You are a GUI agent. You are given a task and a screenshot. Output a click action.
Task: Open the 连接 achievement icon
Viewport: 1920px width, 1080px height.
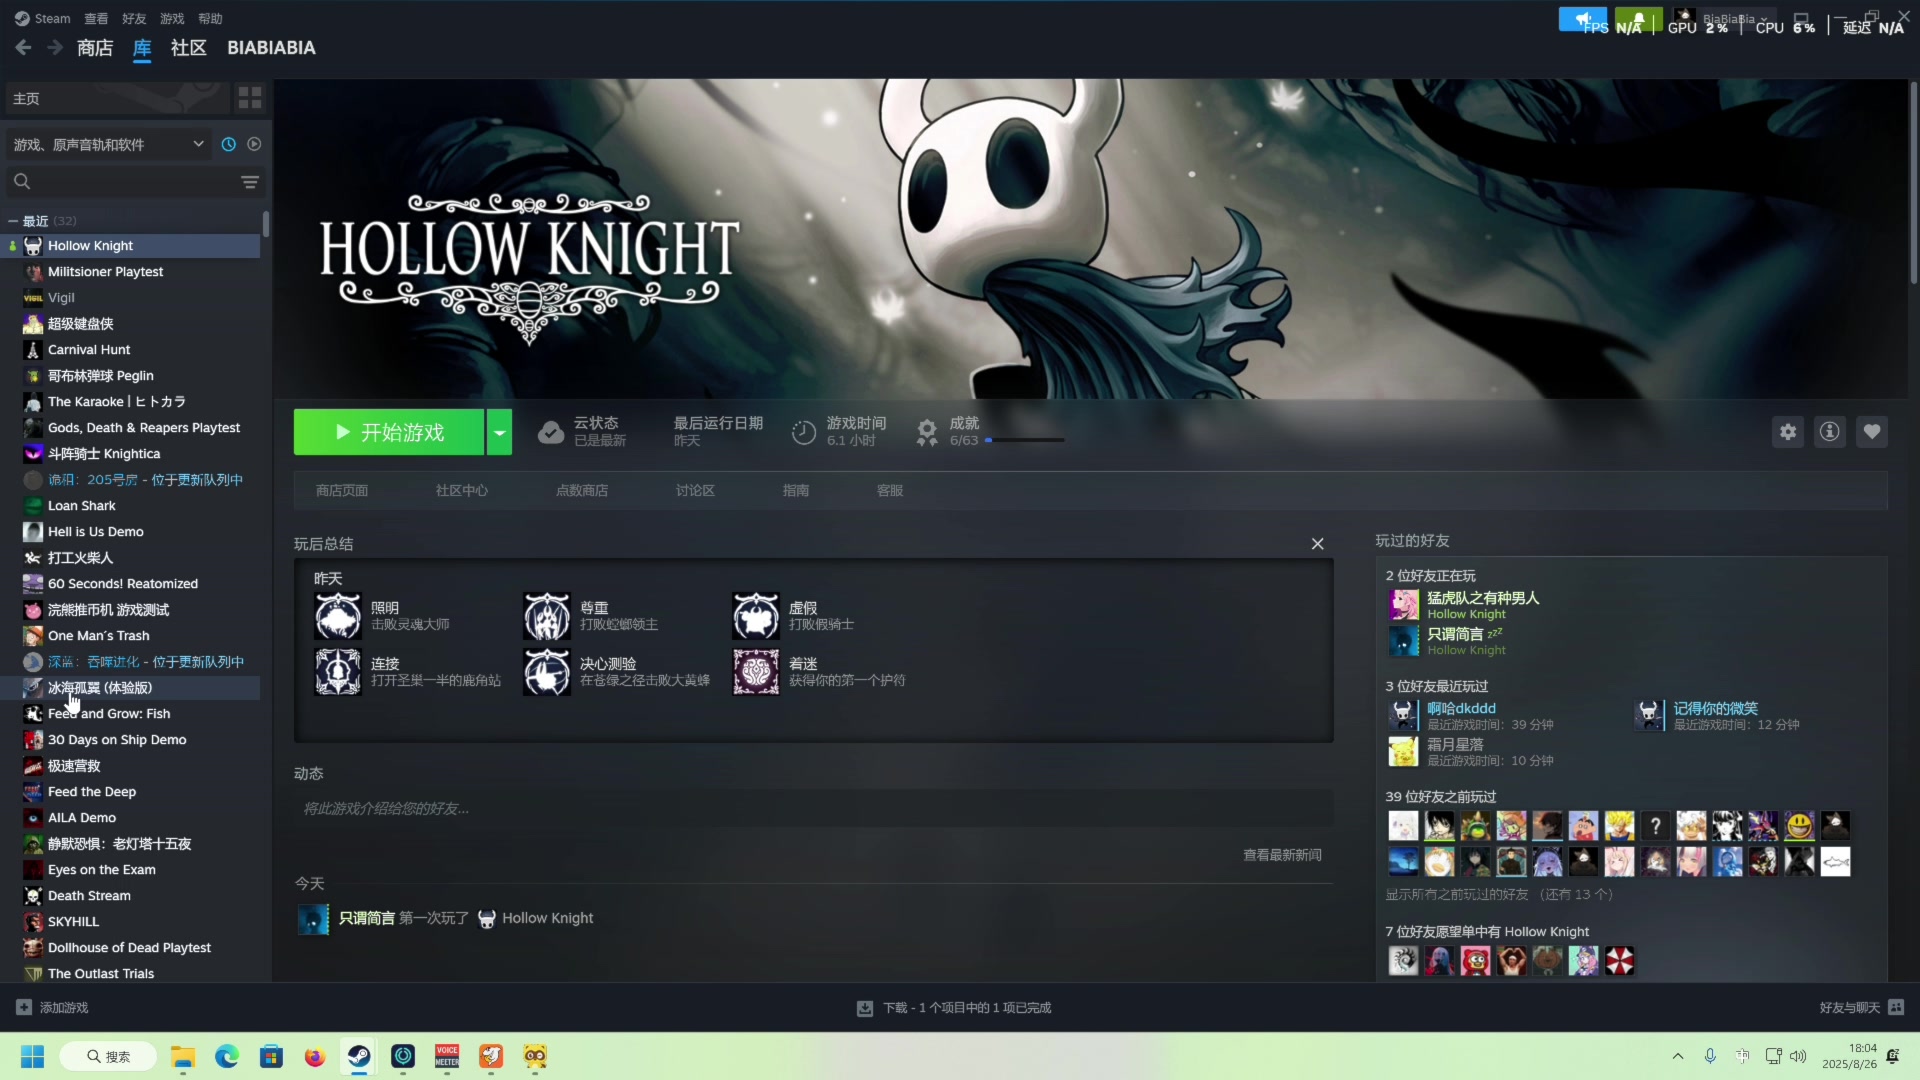point(338,672)
